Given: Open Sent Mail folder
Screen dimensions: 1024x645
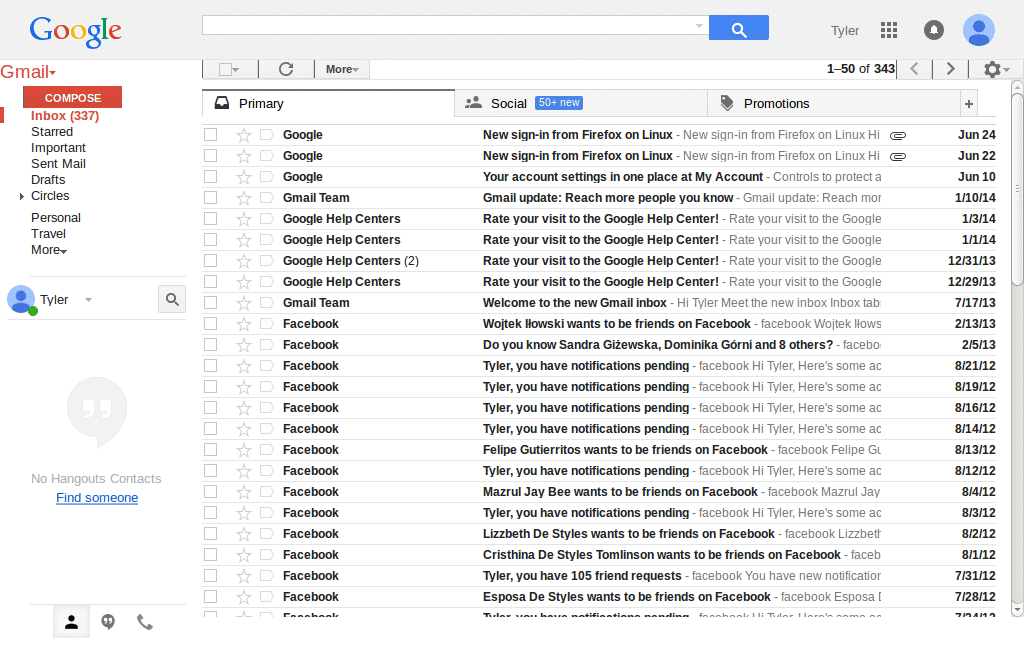Looking at the screenshot, I should pyautogui.click(x=58, y=164).
